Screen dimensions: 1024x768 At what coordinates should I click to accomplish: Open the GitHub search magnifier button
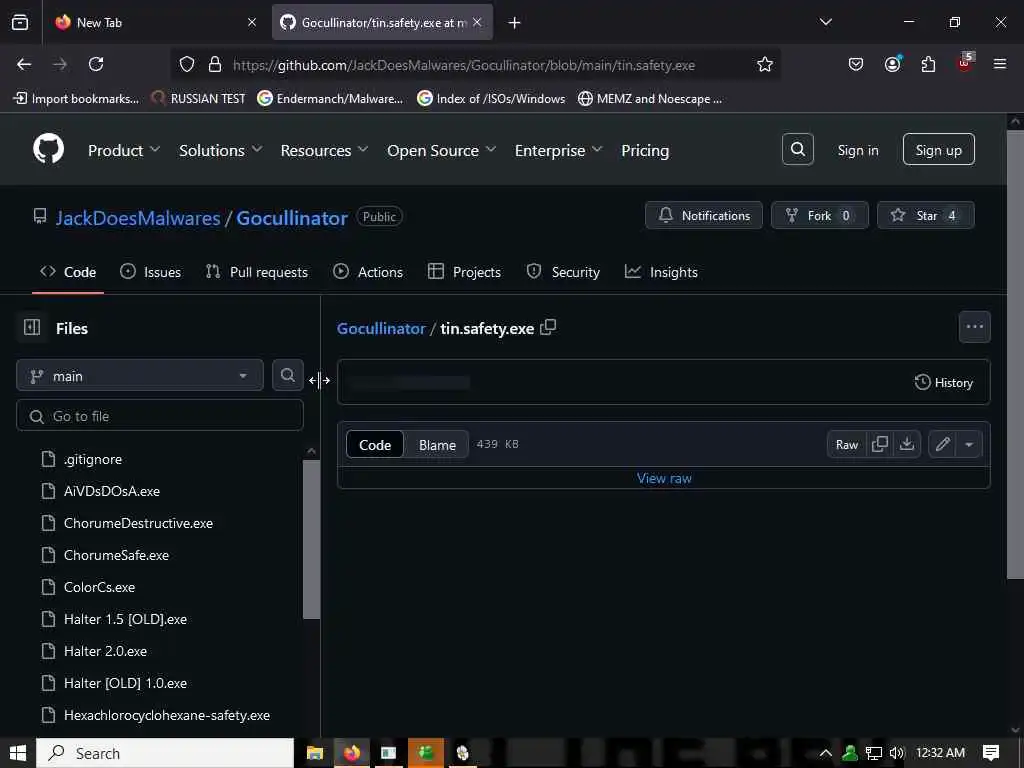[x=797, y=150]
